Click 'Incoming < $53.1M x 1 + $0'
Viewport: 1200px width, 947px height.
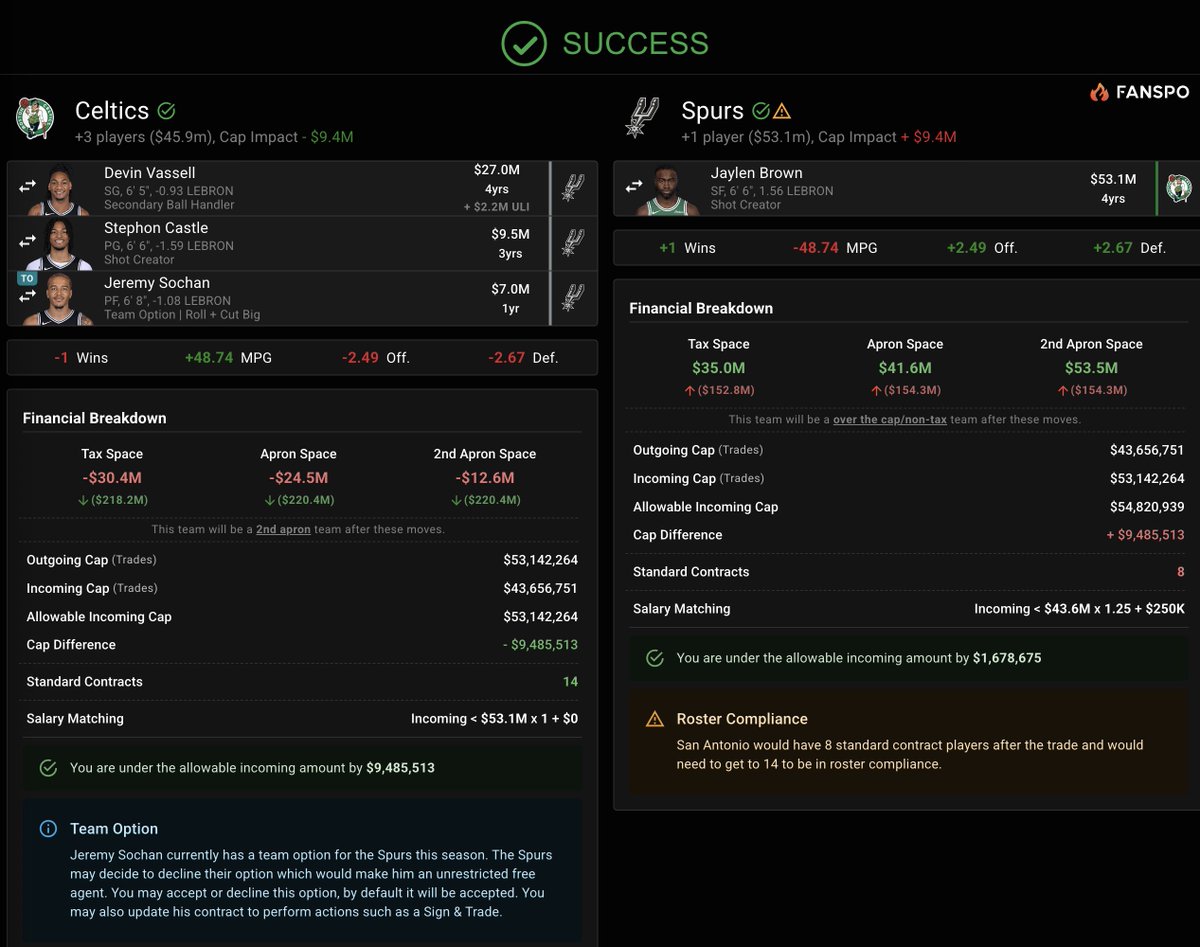[494, 719]
